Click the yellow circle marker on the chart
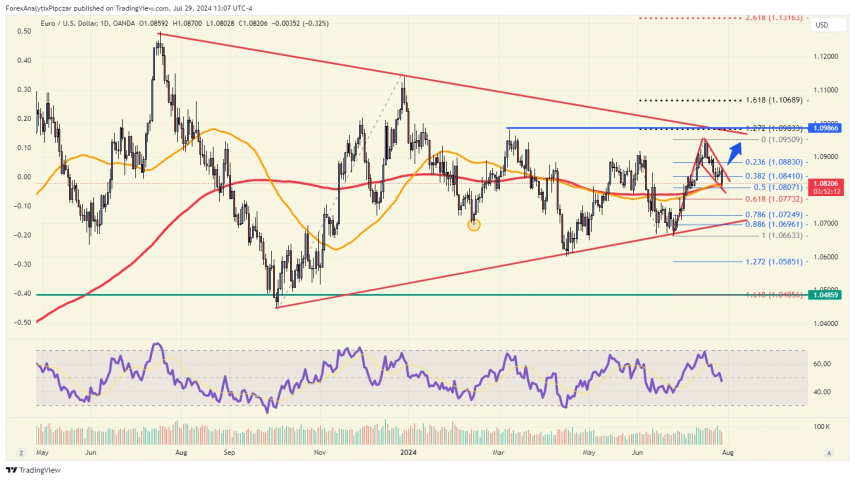Viewport: 855px width, 480px height. (x=474, y=224)
